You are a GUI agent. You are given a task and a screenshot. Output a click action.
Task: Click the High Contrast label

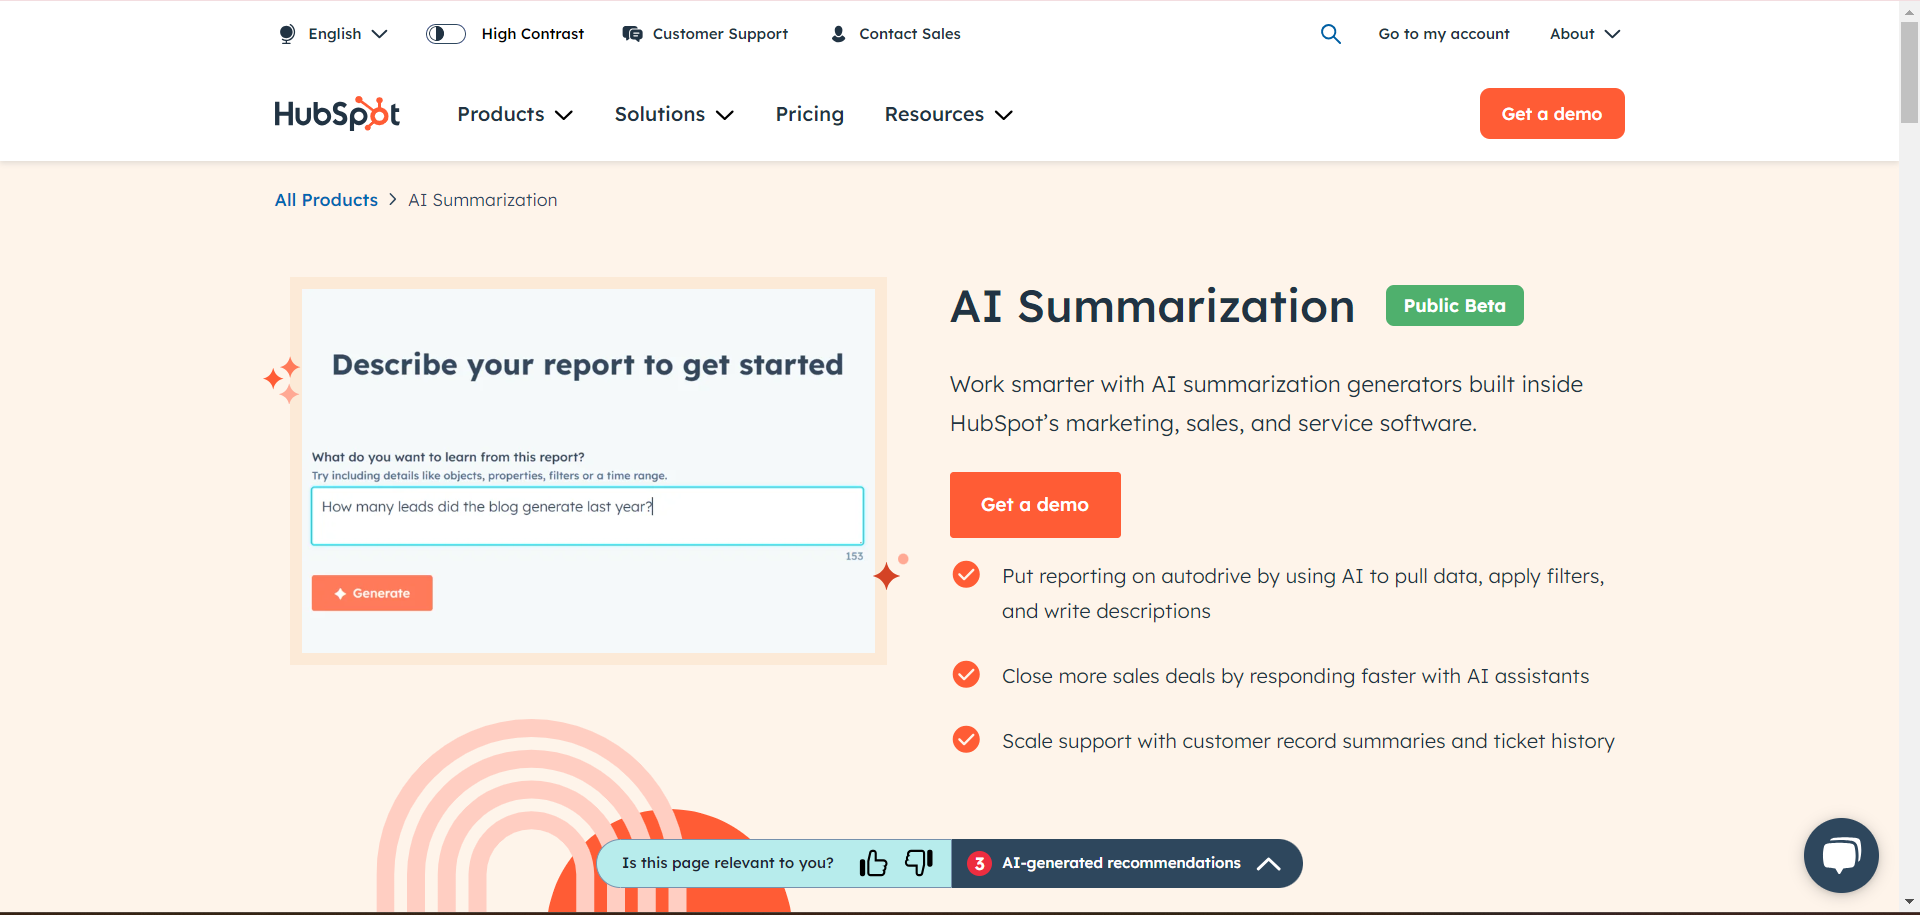click(x=533, y=34)
